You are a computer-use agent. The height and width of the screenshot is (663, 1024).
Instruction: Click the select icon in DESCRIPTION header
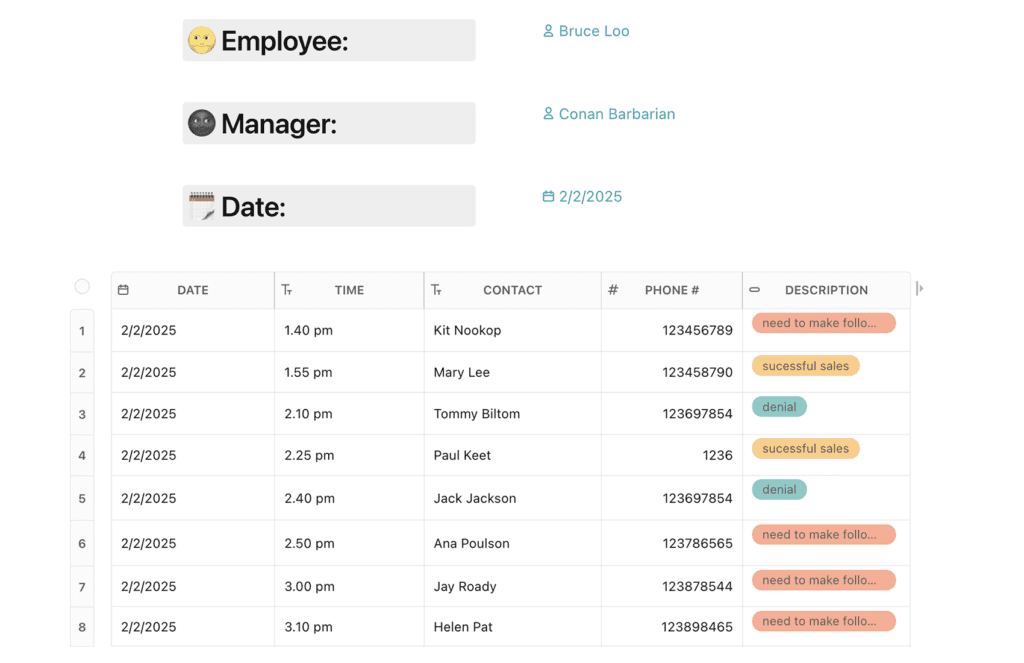755,290
